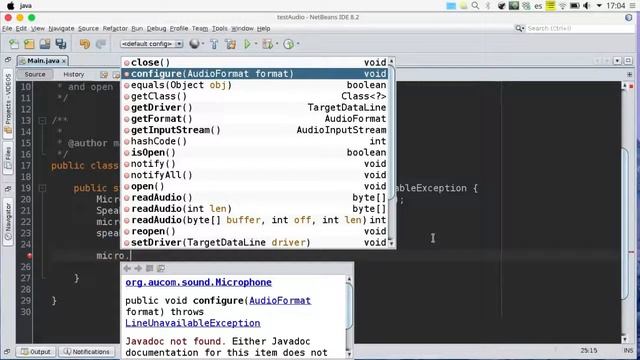The image size is (640, 360).
Task: Click the Clean and Build icon
Action: [231, 44]
